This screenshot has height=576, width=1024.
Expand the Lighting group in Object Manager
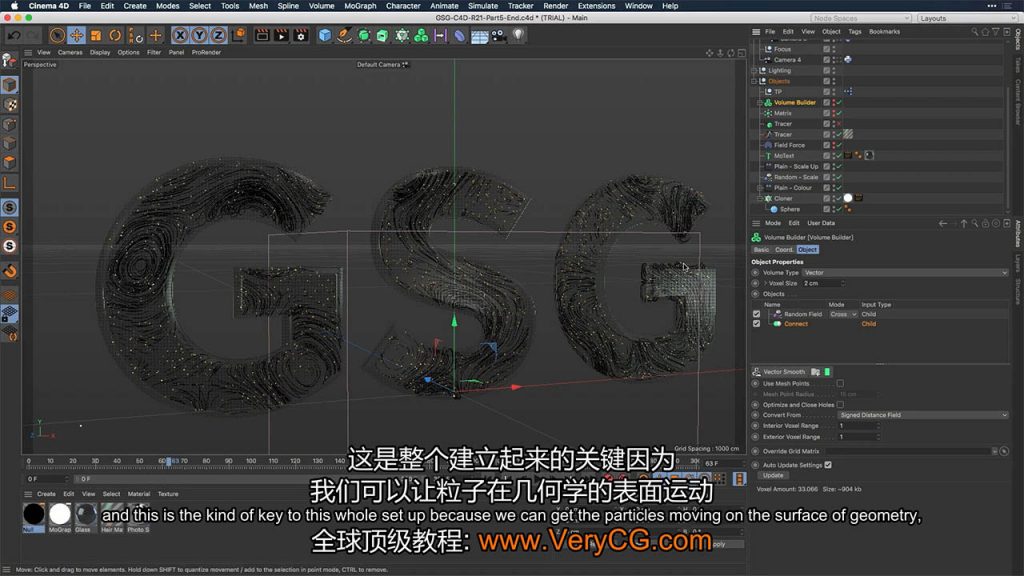click(x=754, y=71)
